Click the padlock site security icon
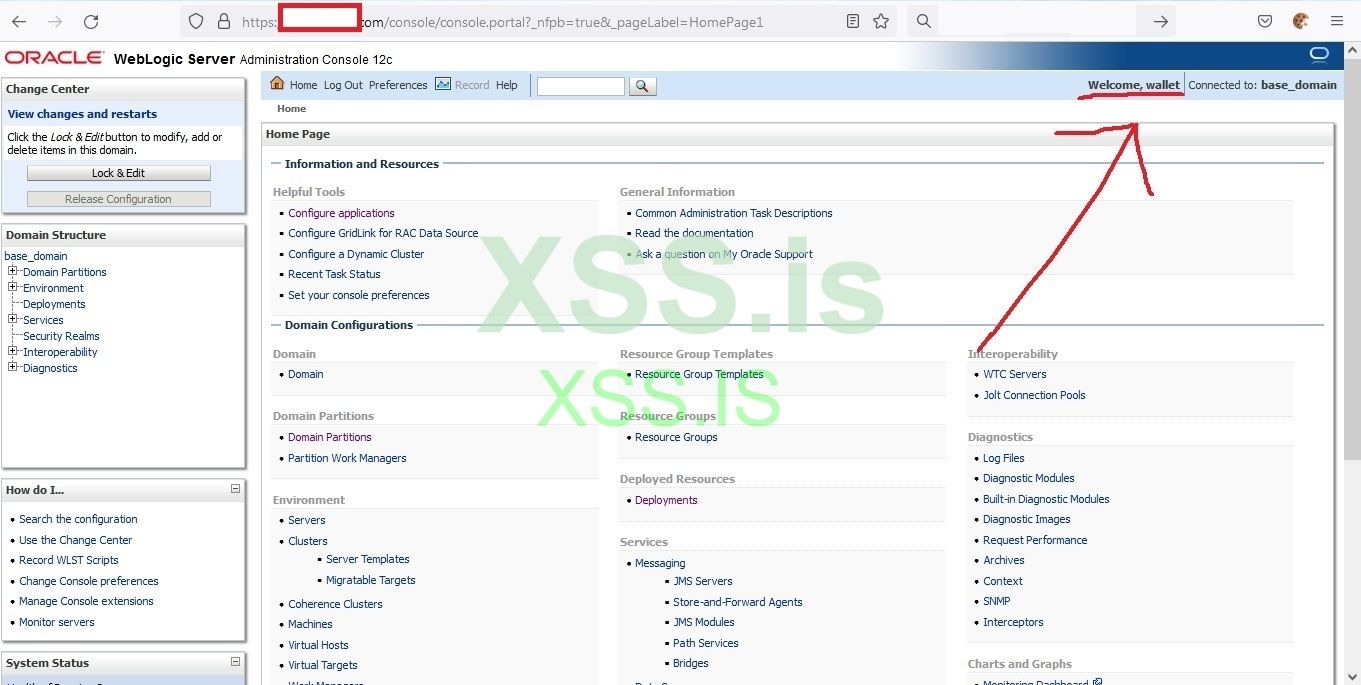 224,21
